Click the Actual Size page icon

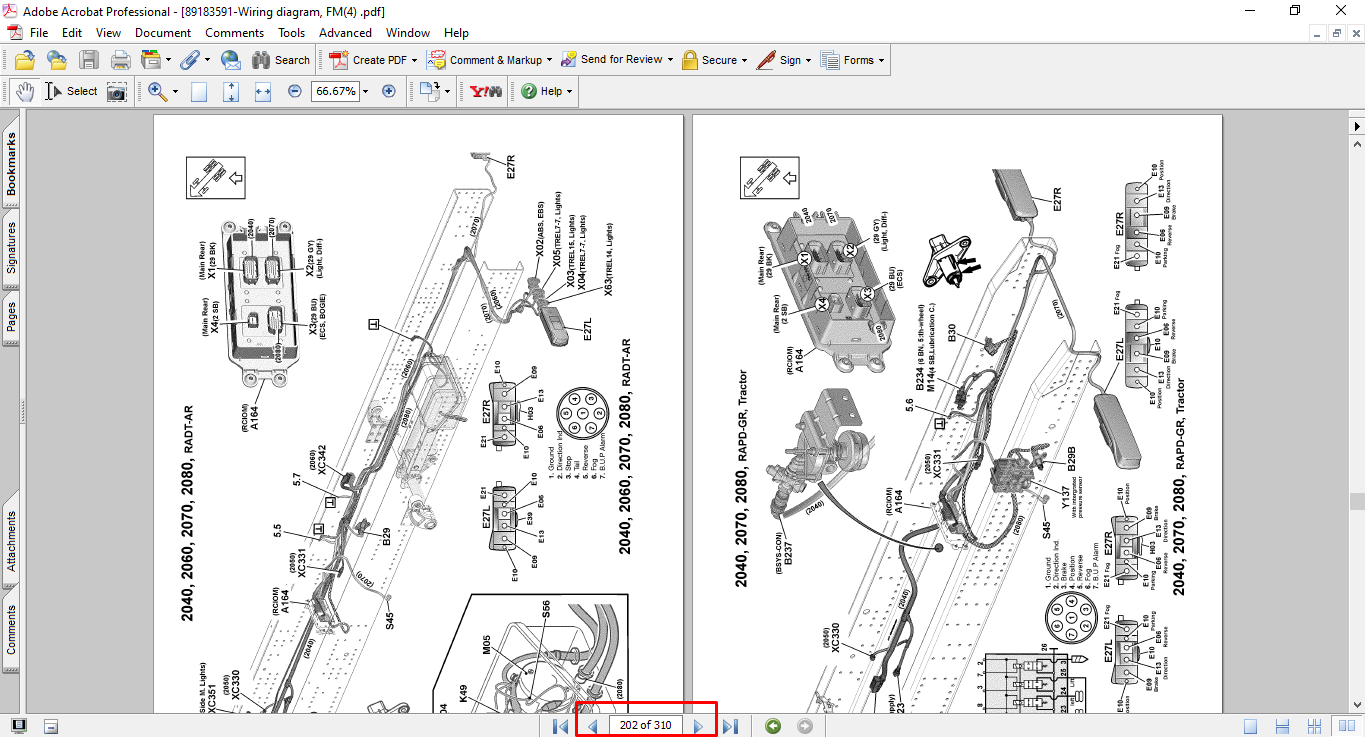tap(199, 91)
